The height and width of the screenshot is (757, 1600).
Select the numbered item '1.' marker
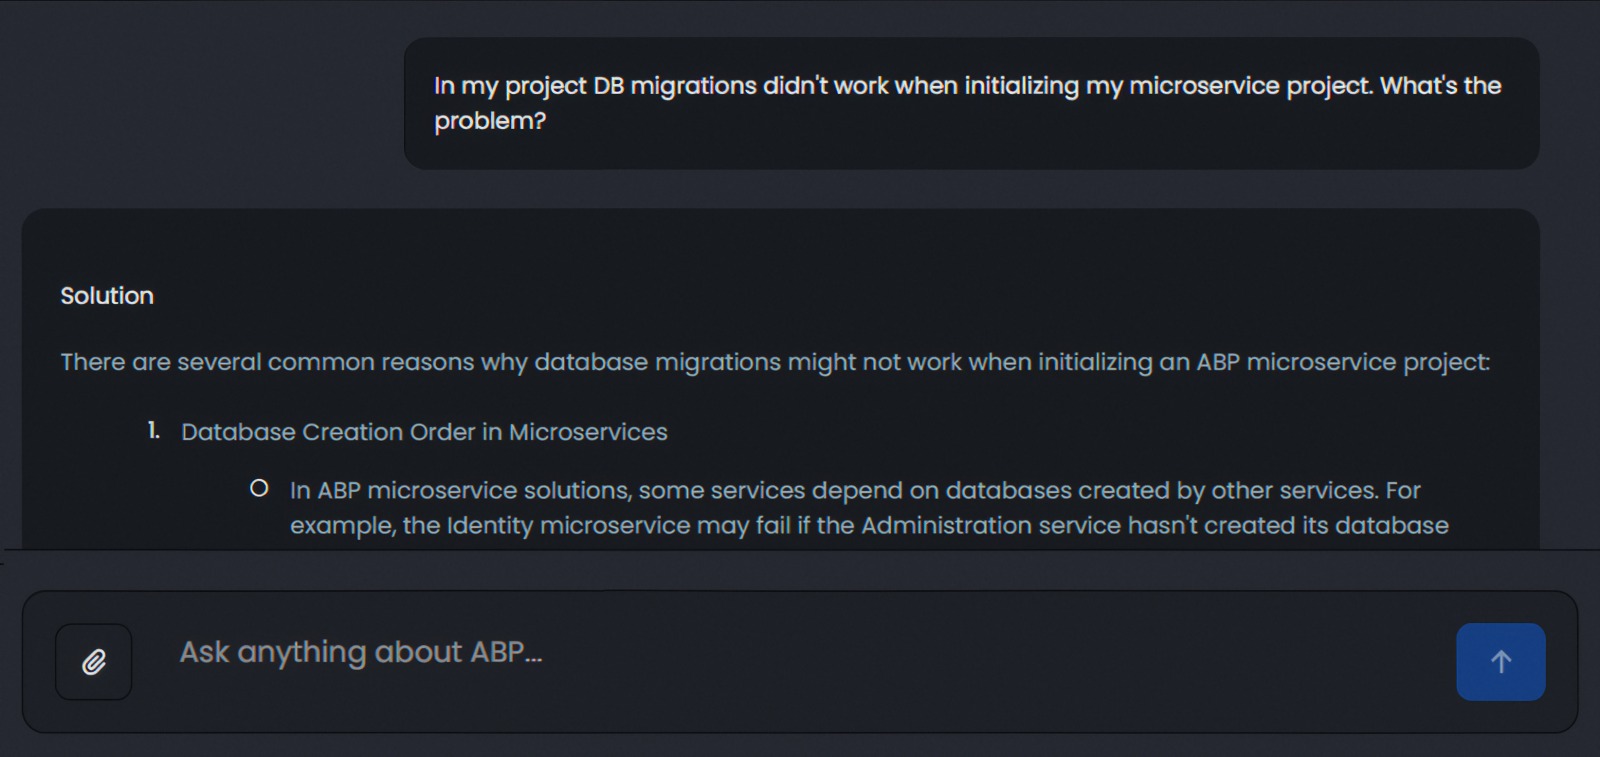pos(152,430)
